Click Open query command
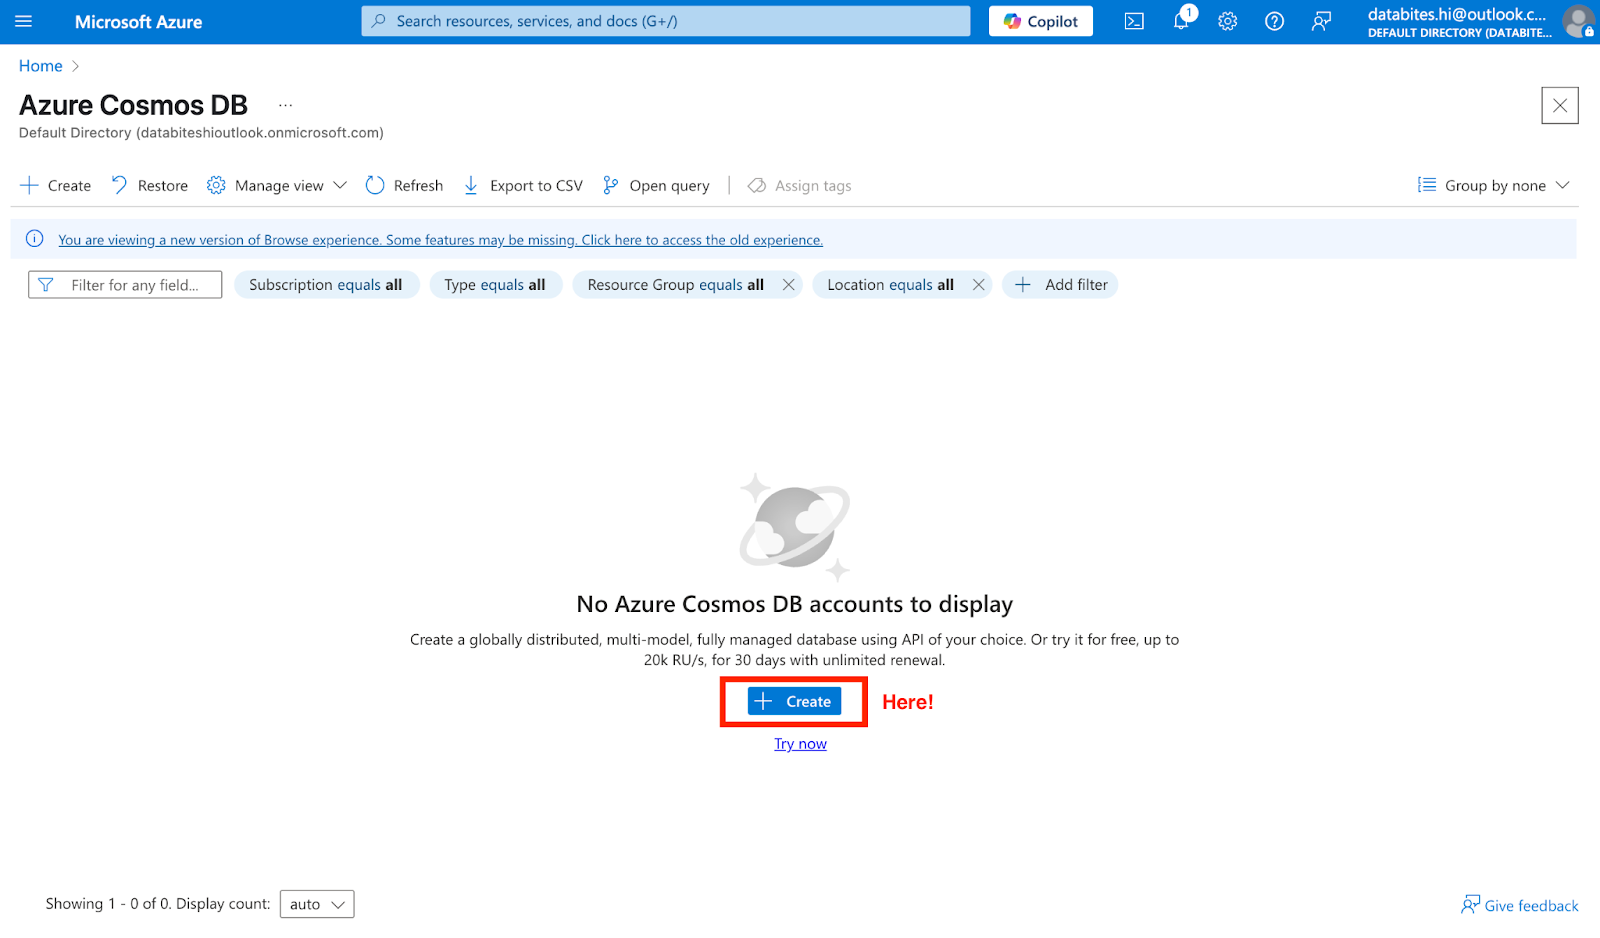 [656, 185]
